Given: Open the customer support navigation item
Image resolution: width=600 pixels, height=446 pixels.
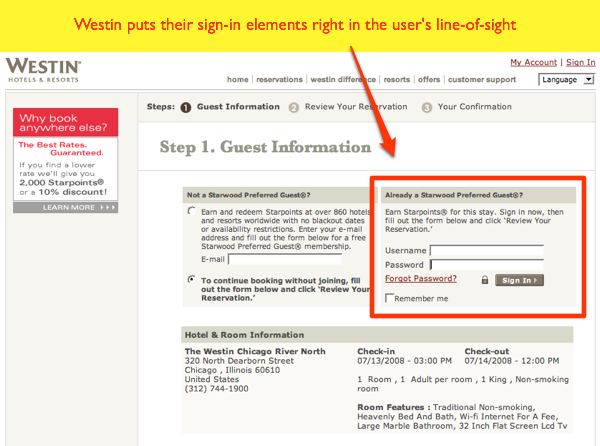Looking at the screenshot, I should pos(482,80).
